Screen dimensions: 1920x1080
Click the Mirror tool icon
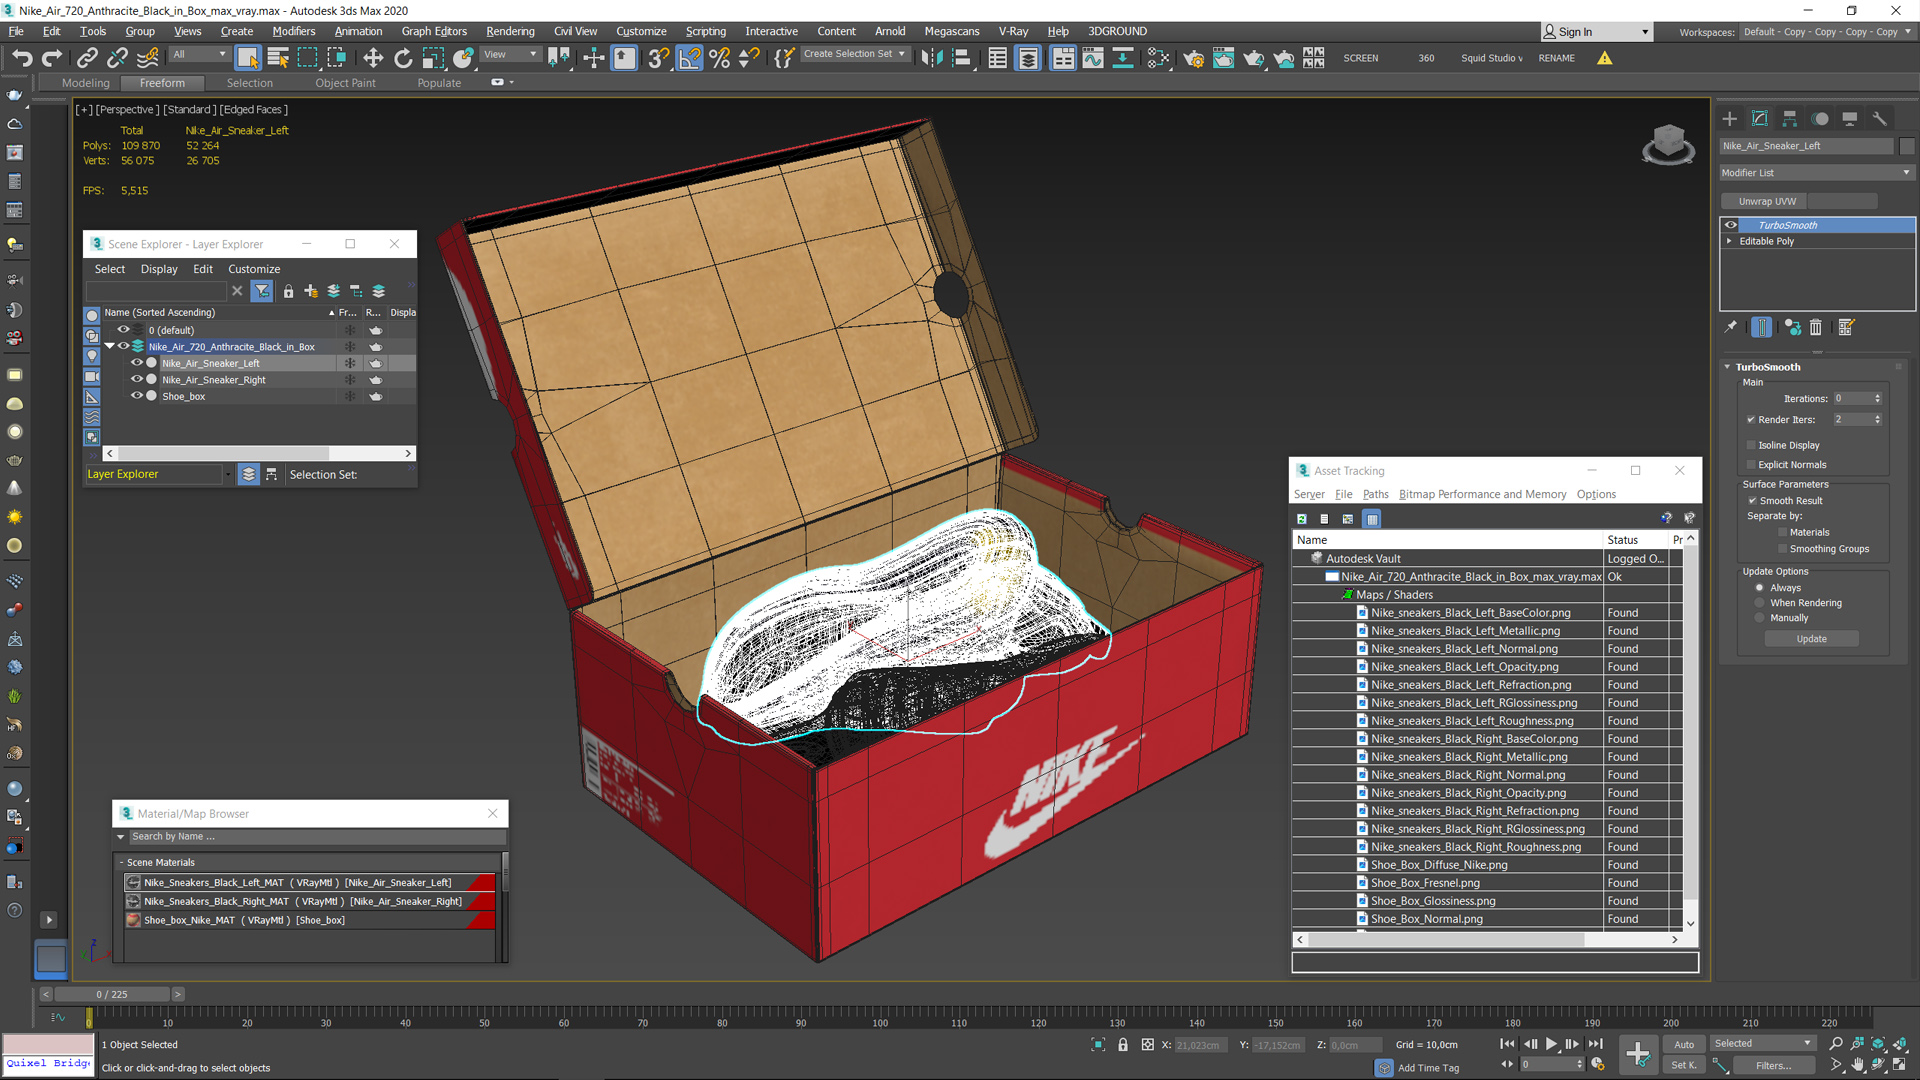click(932, 58)
